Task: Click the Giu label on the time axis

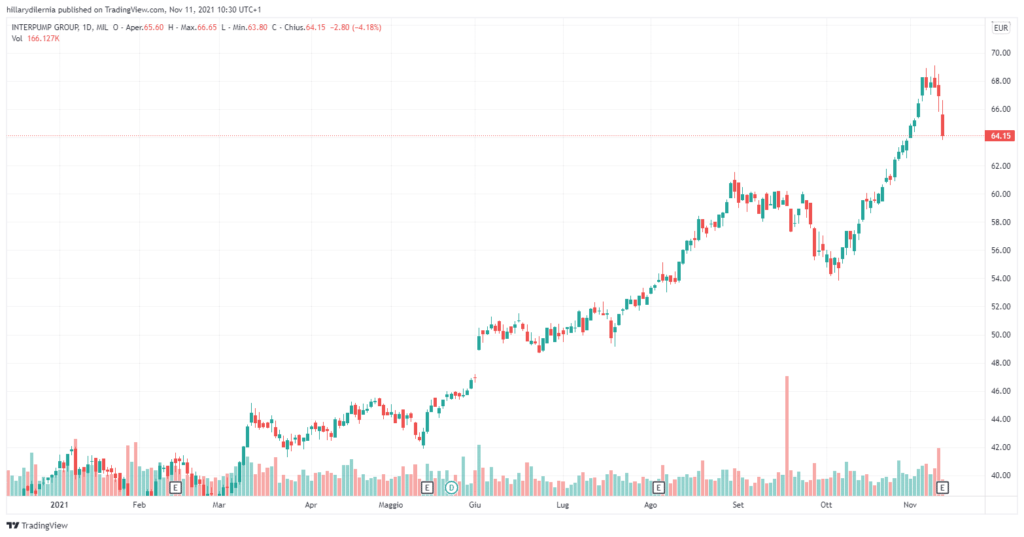Action: [x=474, y=507]
